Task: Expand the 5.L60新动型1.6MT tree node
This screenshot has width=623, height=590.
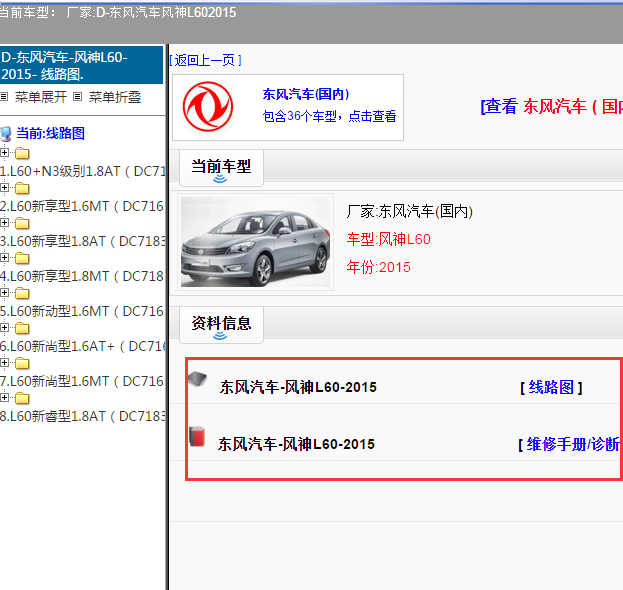Action: 4,292
